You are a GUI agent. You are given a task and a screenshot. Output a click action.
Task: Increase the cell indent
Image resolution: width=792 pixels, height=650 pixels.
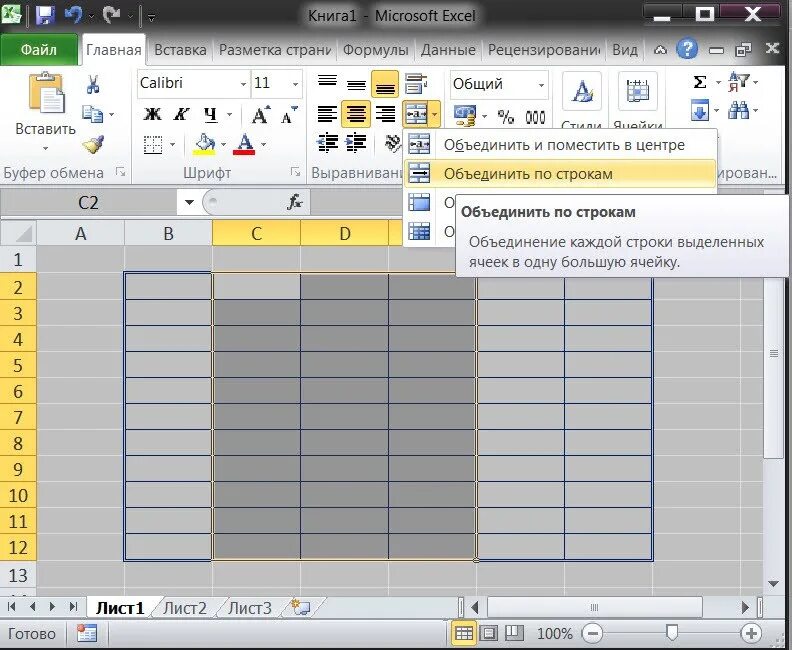click(356, 143)
